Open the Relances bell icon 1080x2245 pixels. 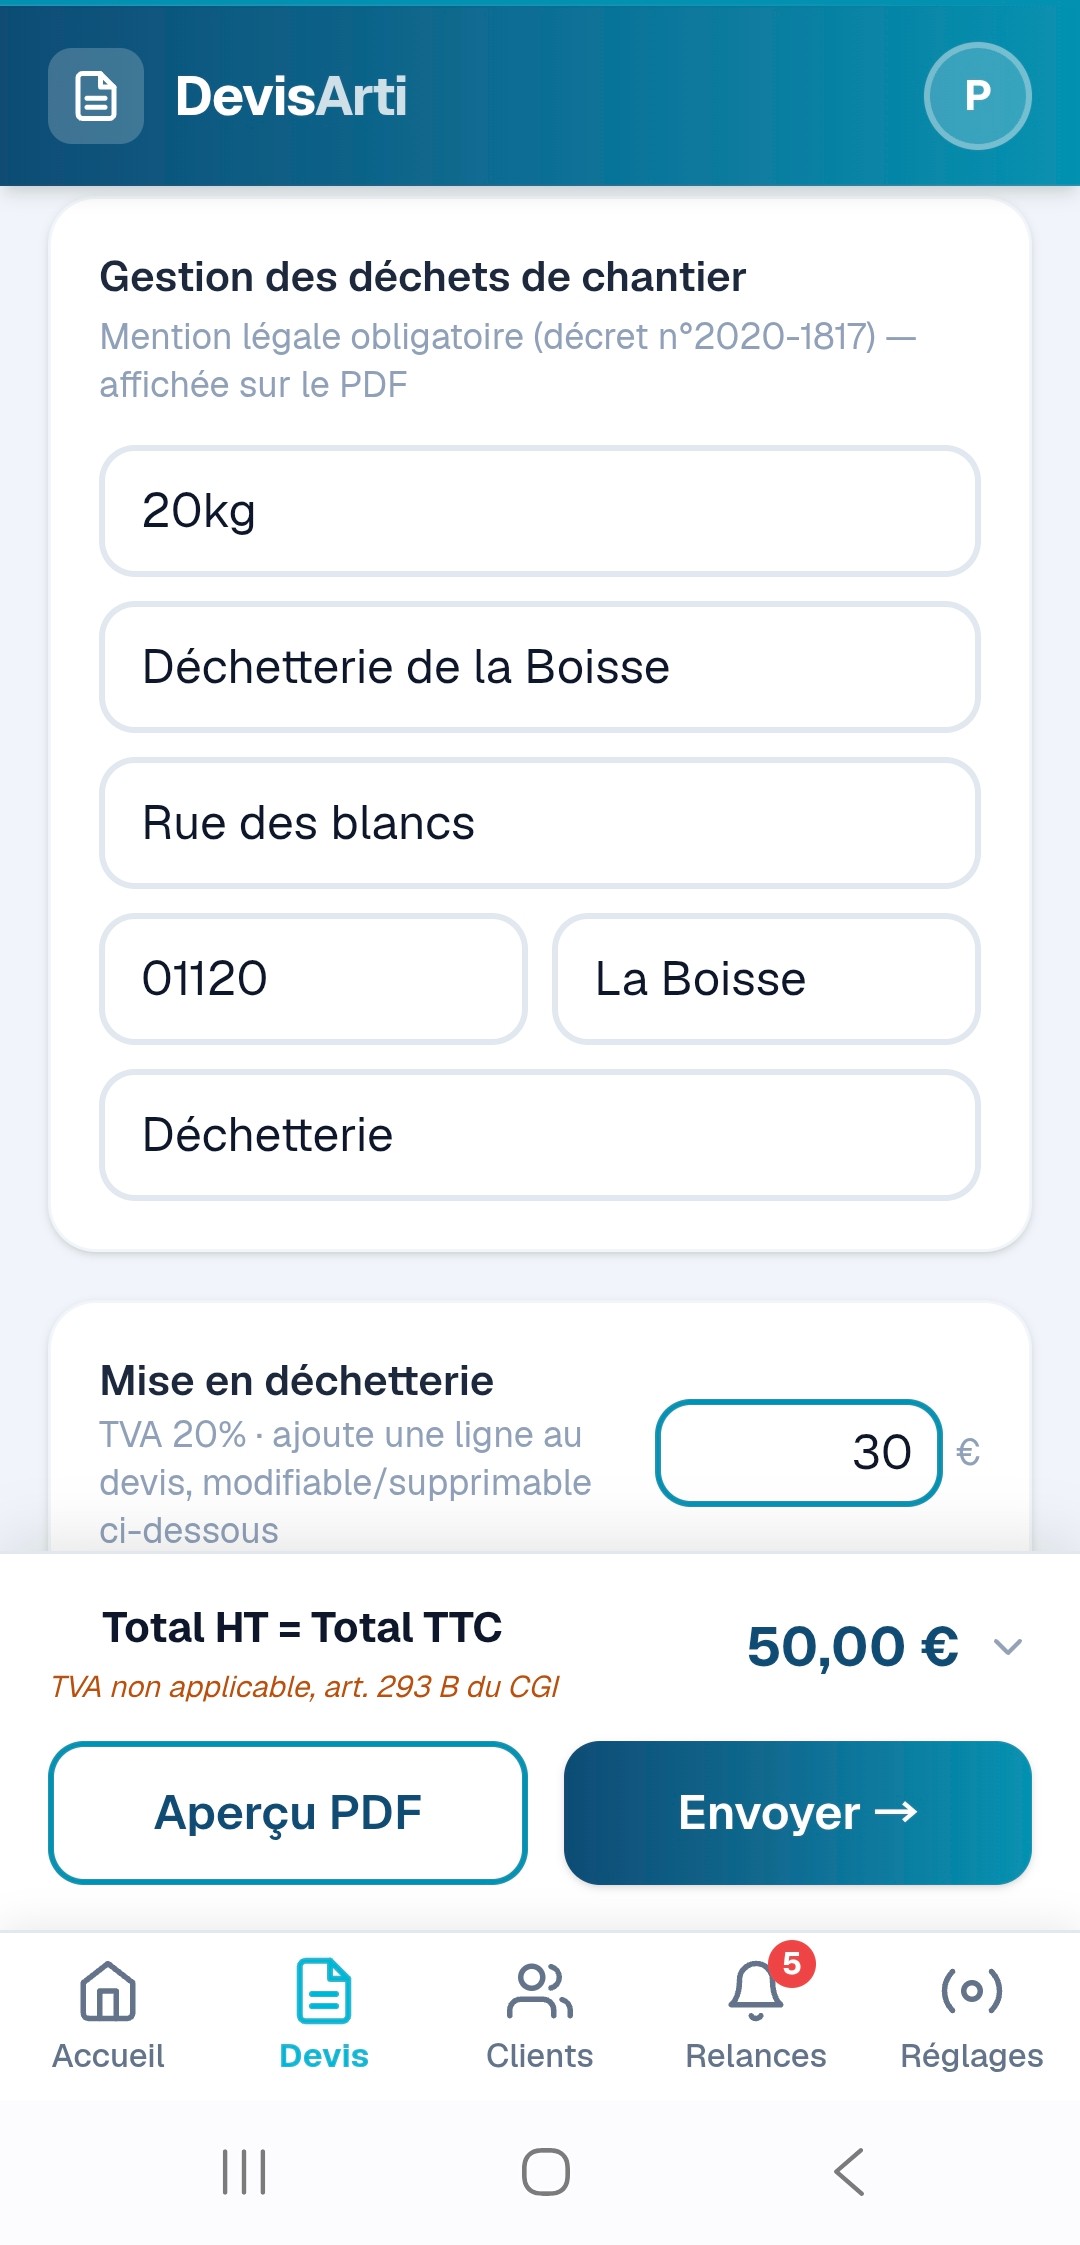(755, 1991)
